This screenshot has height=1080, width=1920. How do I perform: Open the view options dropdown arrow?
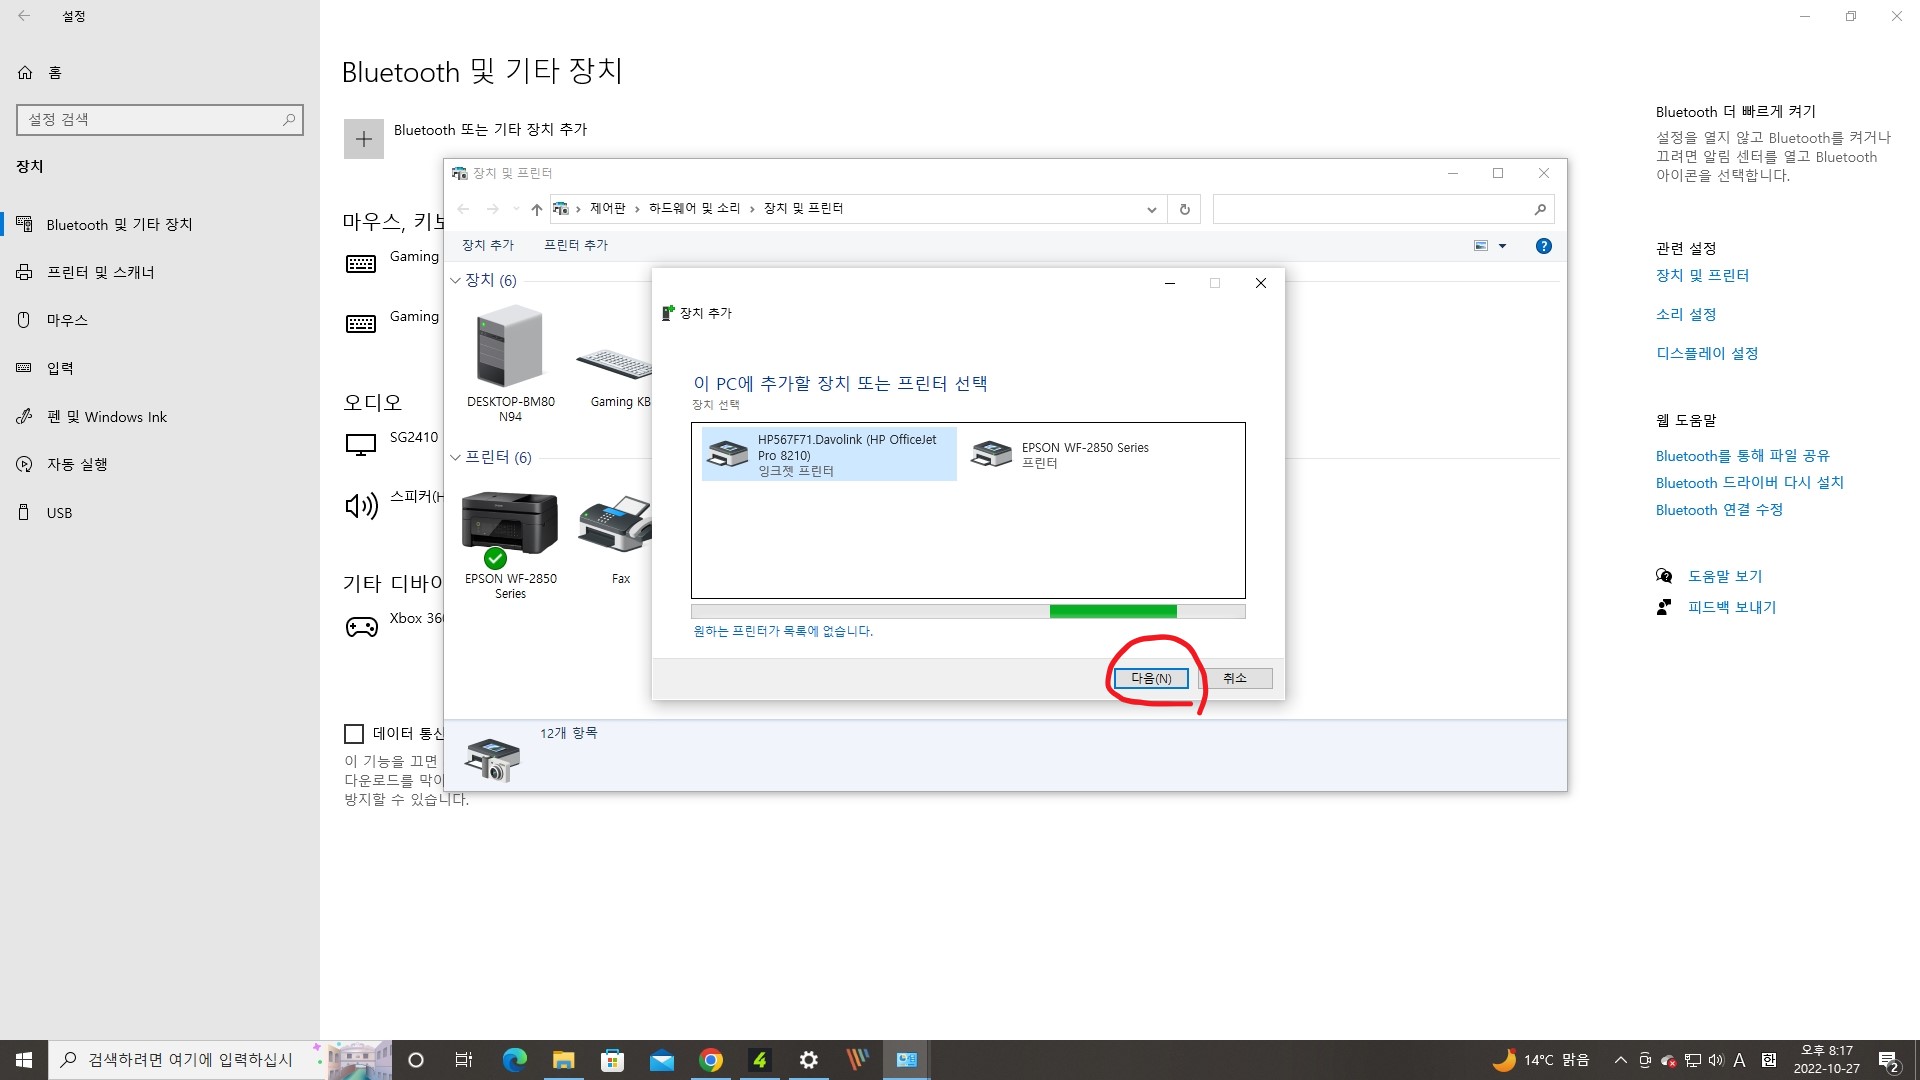tap(1502, 246)
